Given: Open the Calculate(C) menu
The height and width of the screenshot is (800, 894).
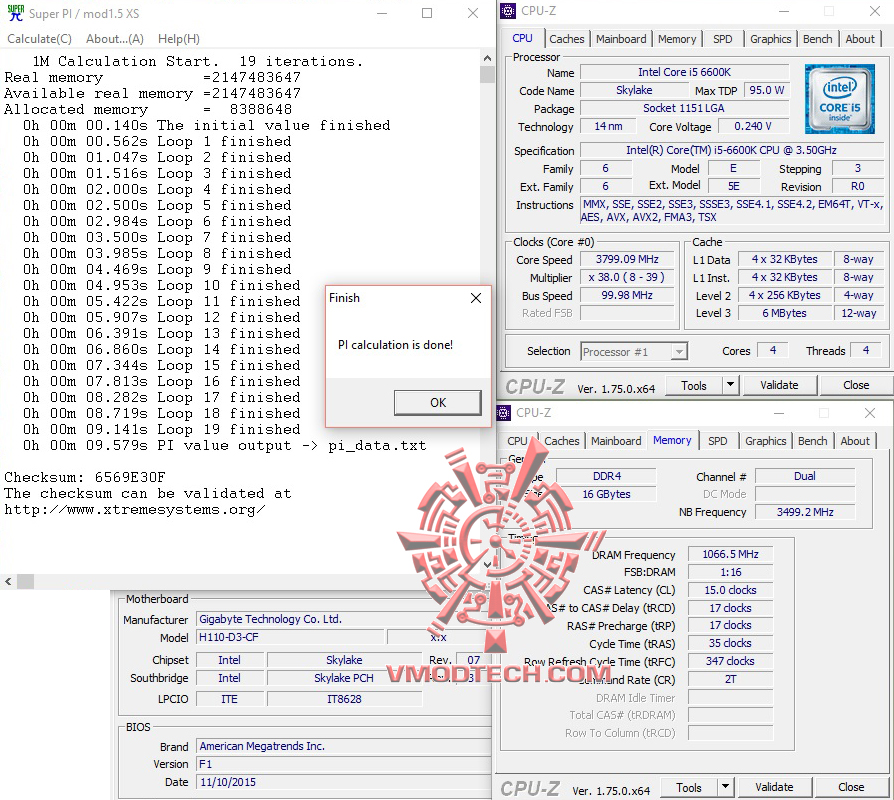Looking at the screenshot, I should (x=39, y=39).
